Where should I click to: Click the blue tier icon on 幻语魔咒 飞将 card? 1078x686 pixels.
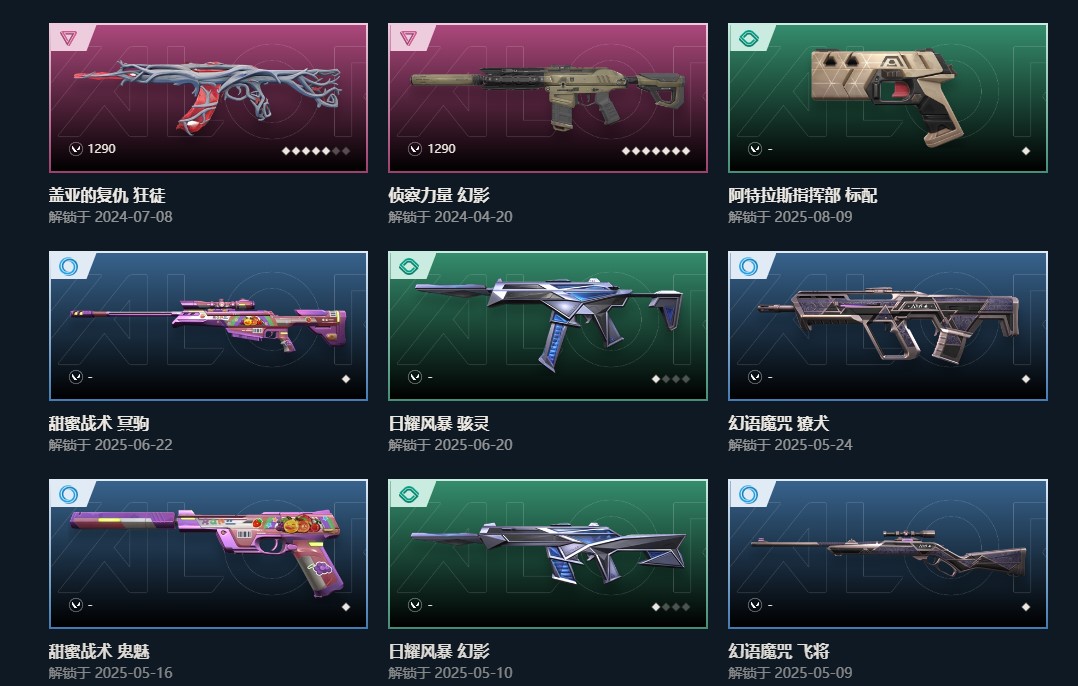[x=748, y=494]
